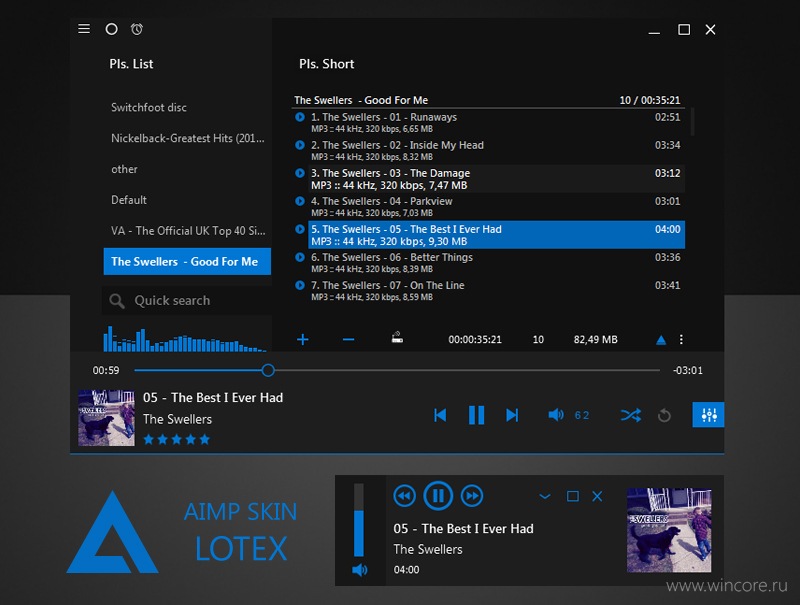The image size is (800, 605).
Task: Open the equalizer panel
Action: pyautogui.click(x=708, y=415)
